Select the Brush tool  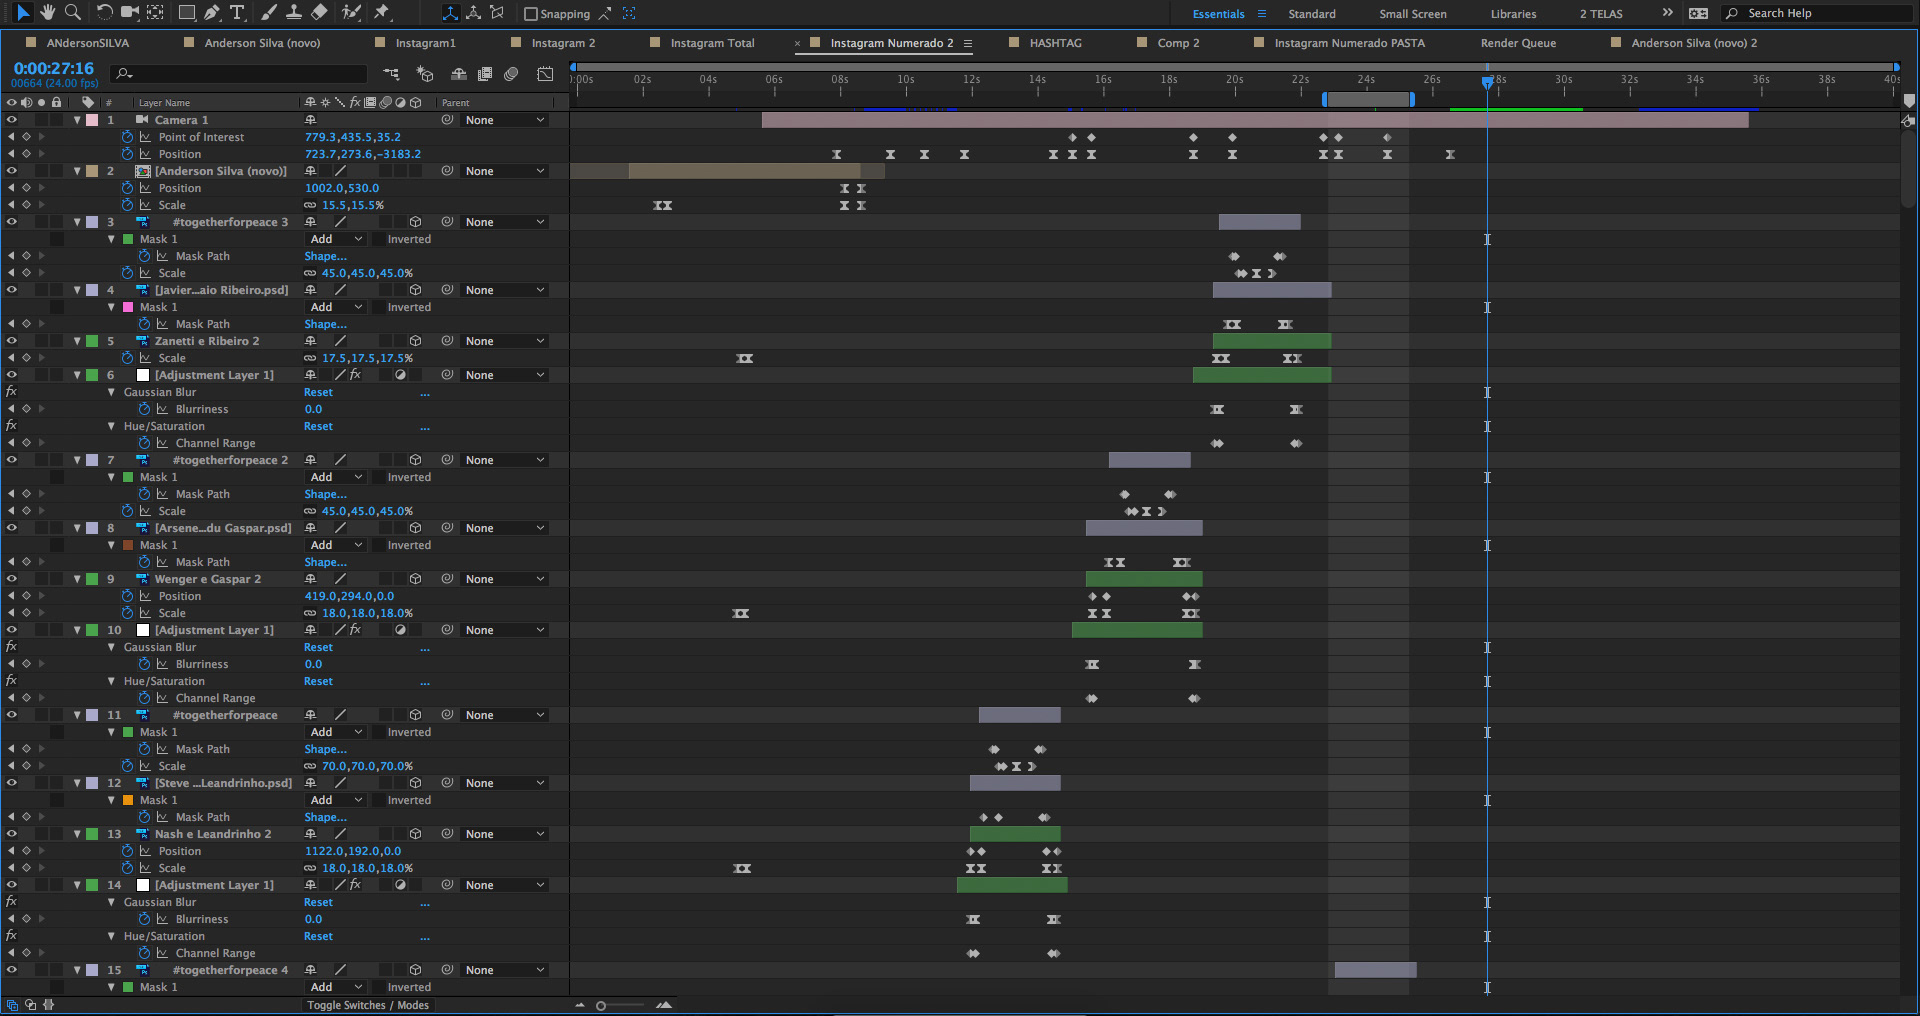point(268,13)
